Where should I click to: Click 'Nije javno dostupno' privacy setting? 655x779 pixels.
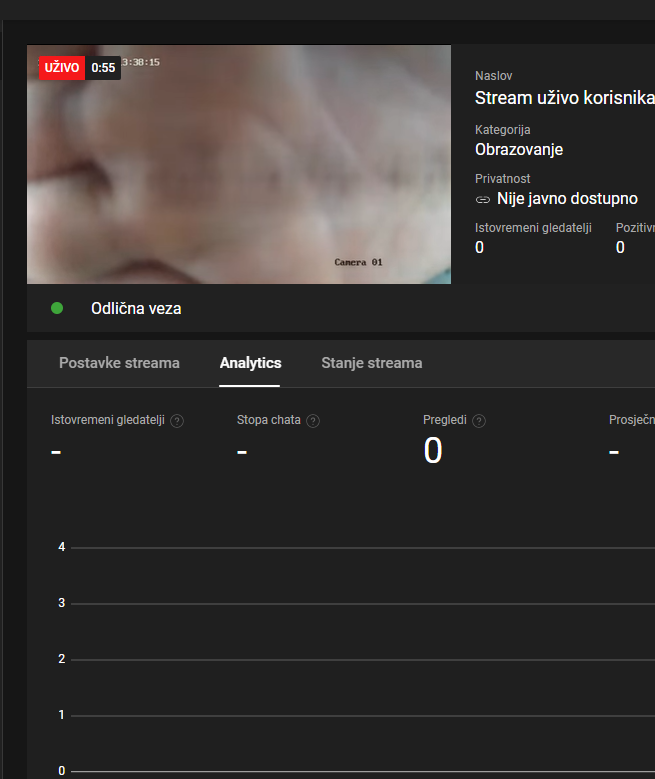(x=567, y=199)
